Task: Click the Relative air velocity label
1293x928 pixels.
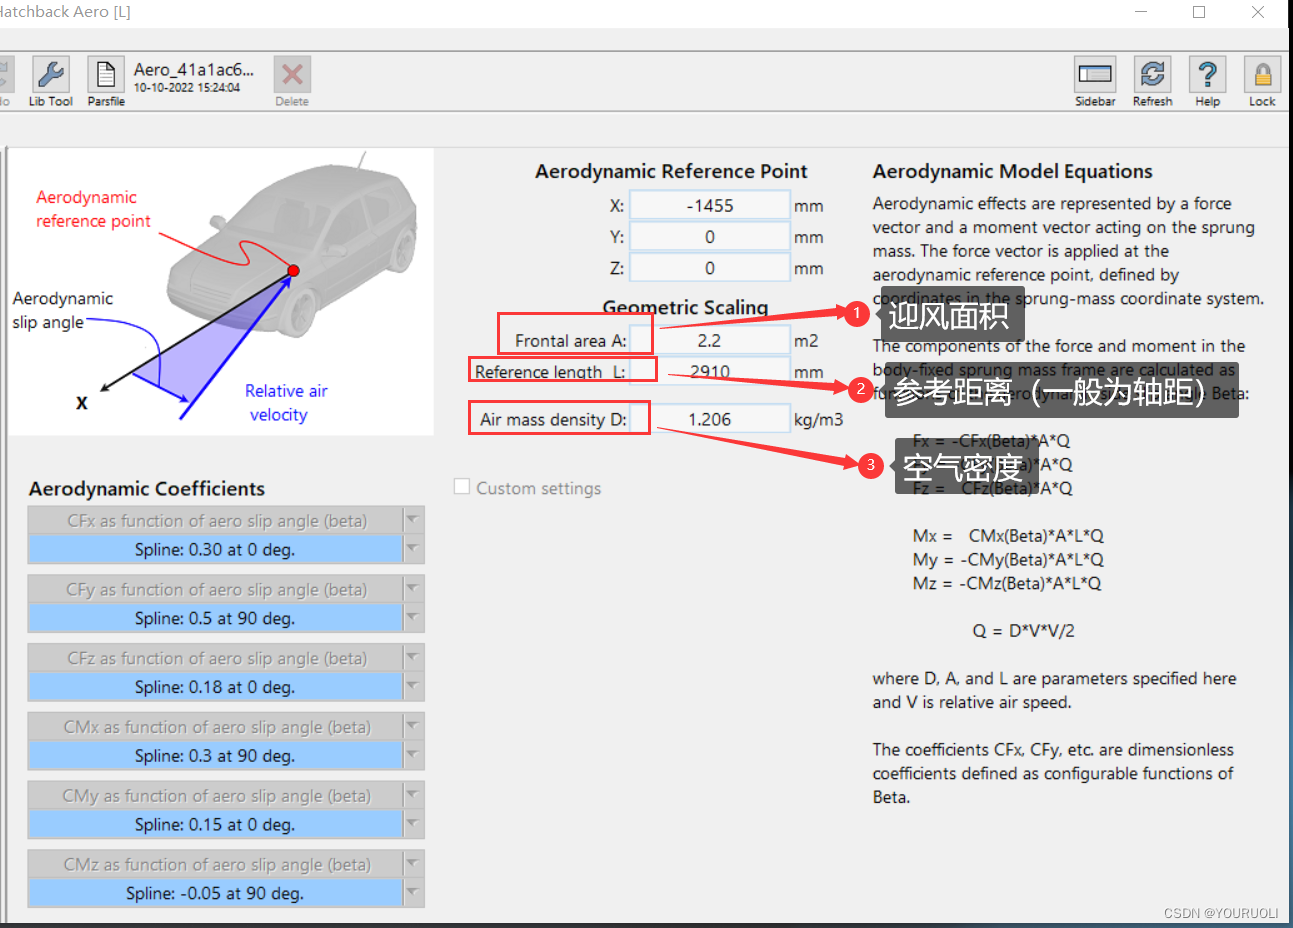Action: point(286,403)
